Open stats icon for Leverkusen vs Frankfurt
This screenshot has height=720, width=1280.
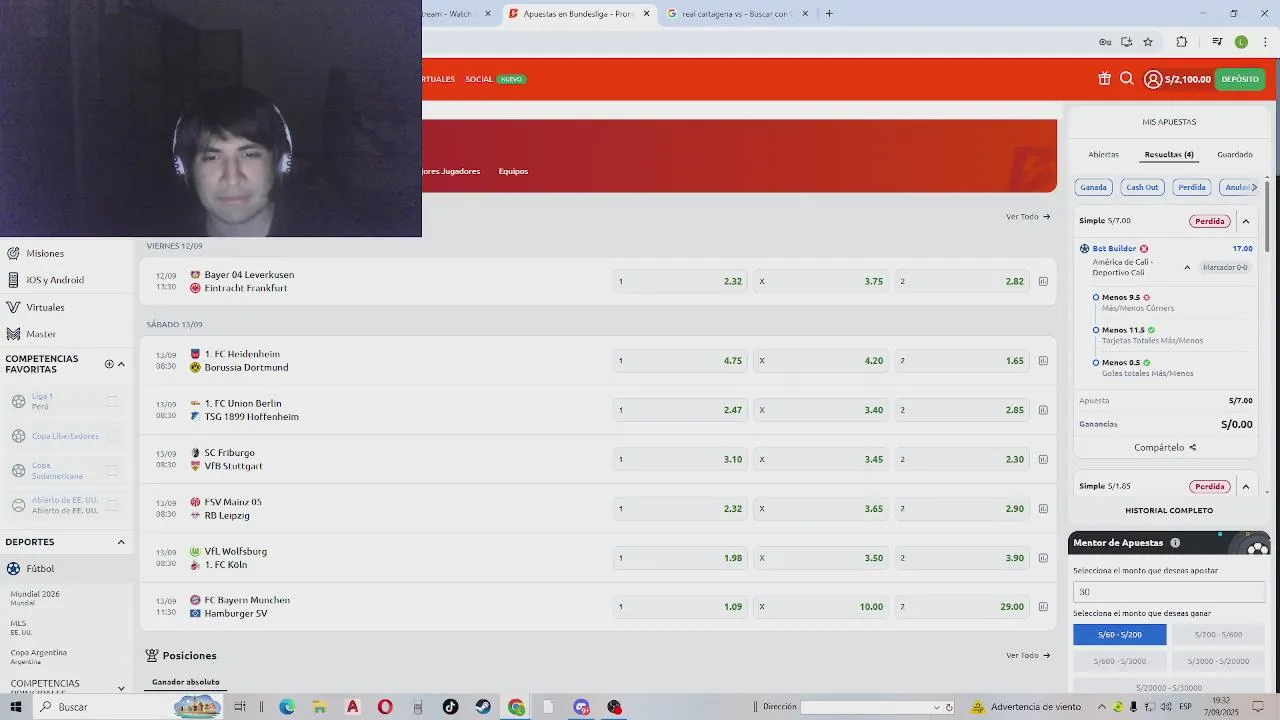click(x=1043, y=282)
